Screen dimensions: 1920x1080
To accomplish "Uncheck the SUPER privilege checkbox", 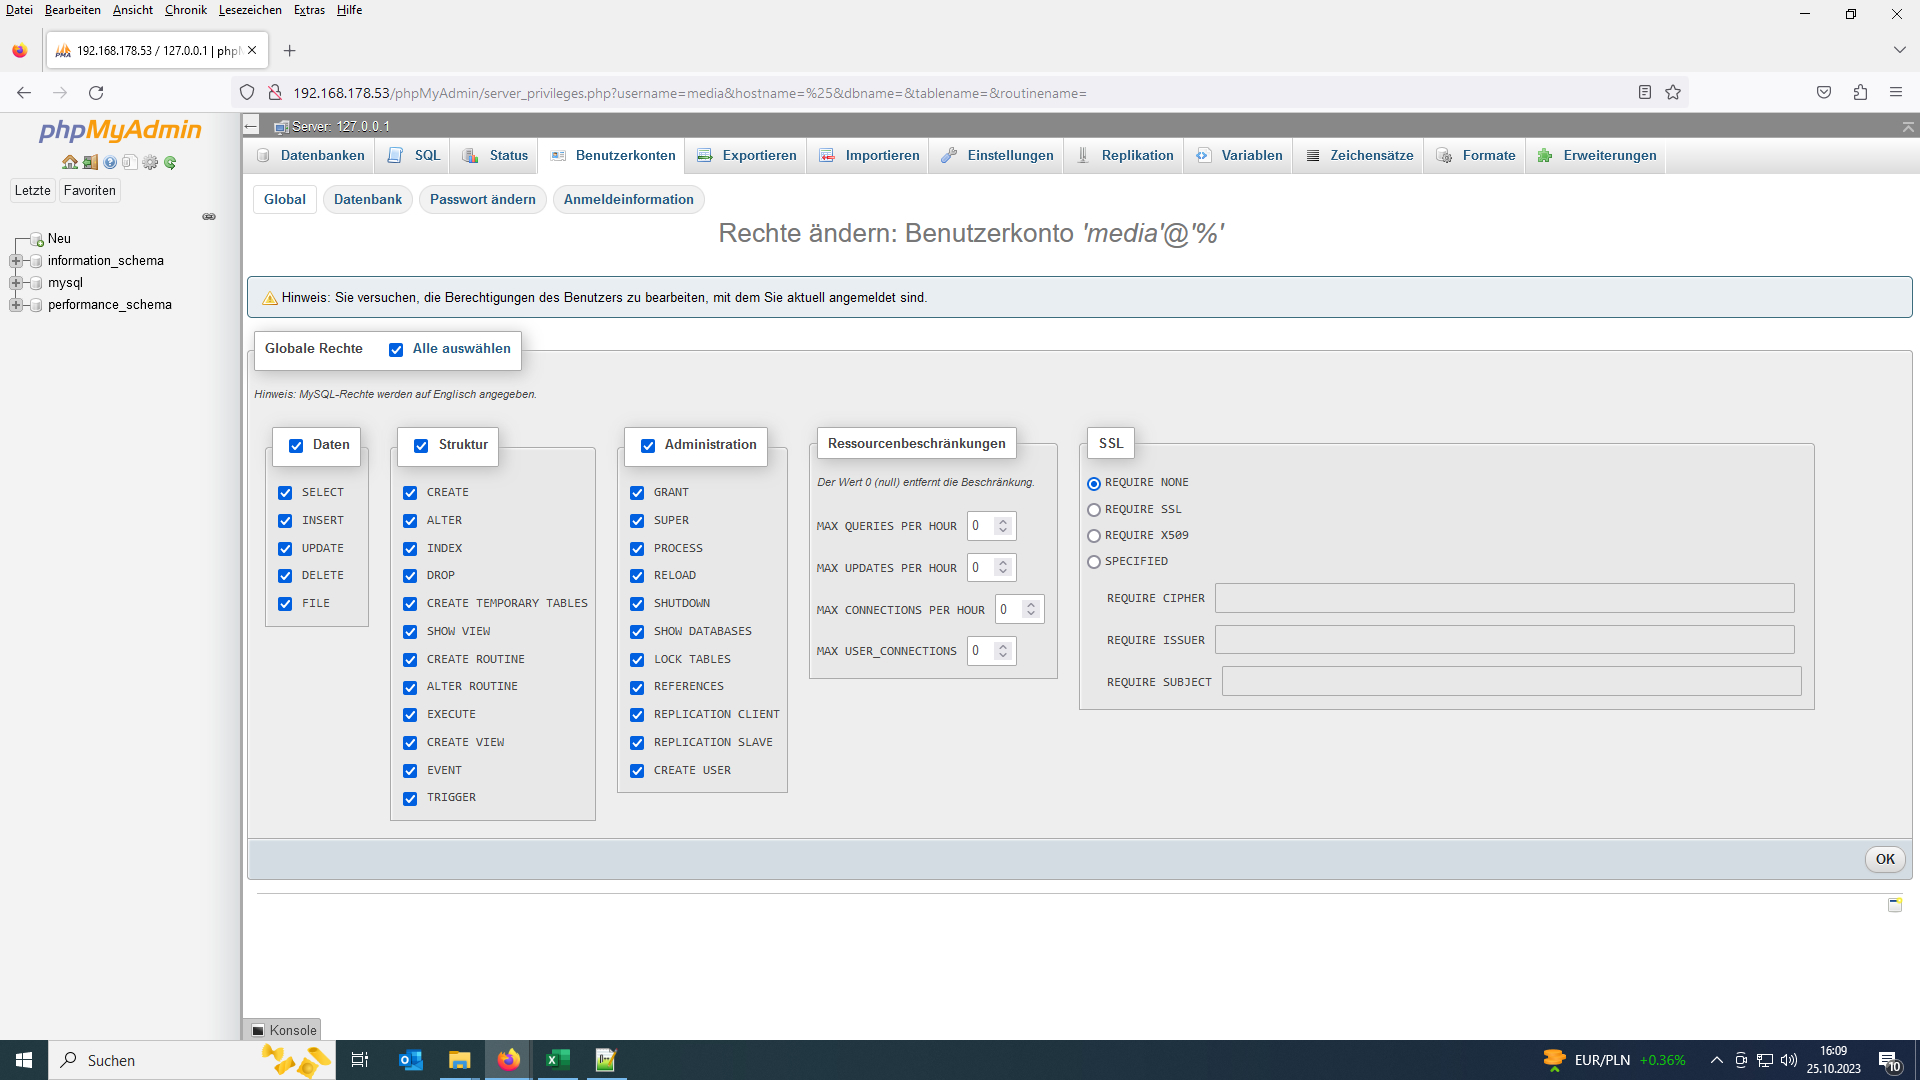I will coord(637,521).
